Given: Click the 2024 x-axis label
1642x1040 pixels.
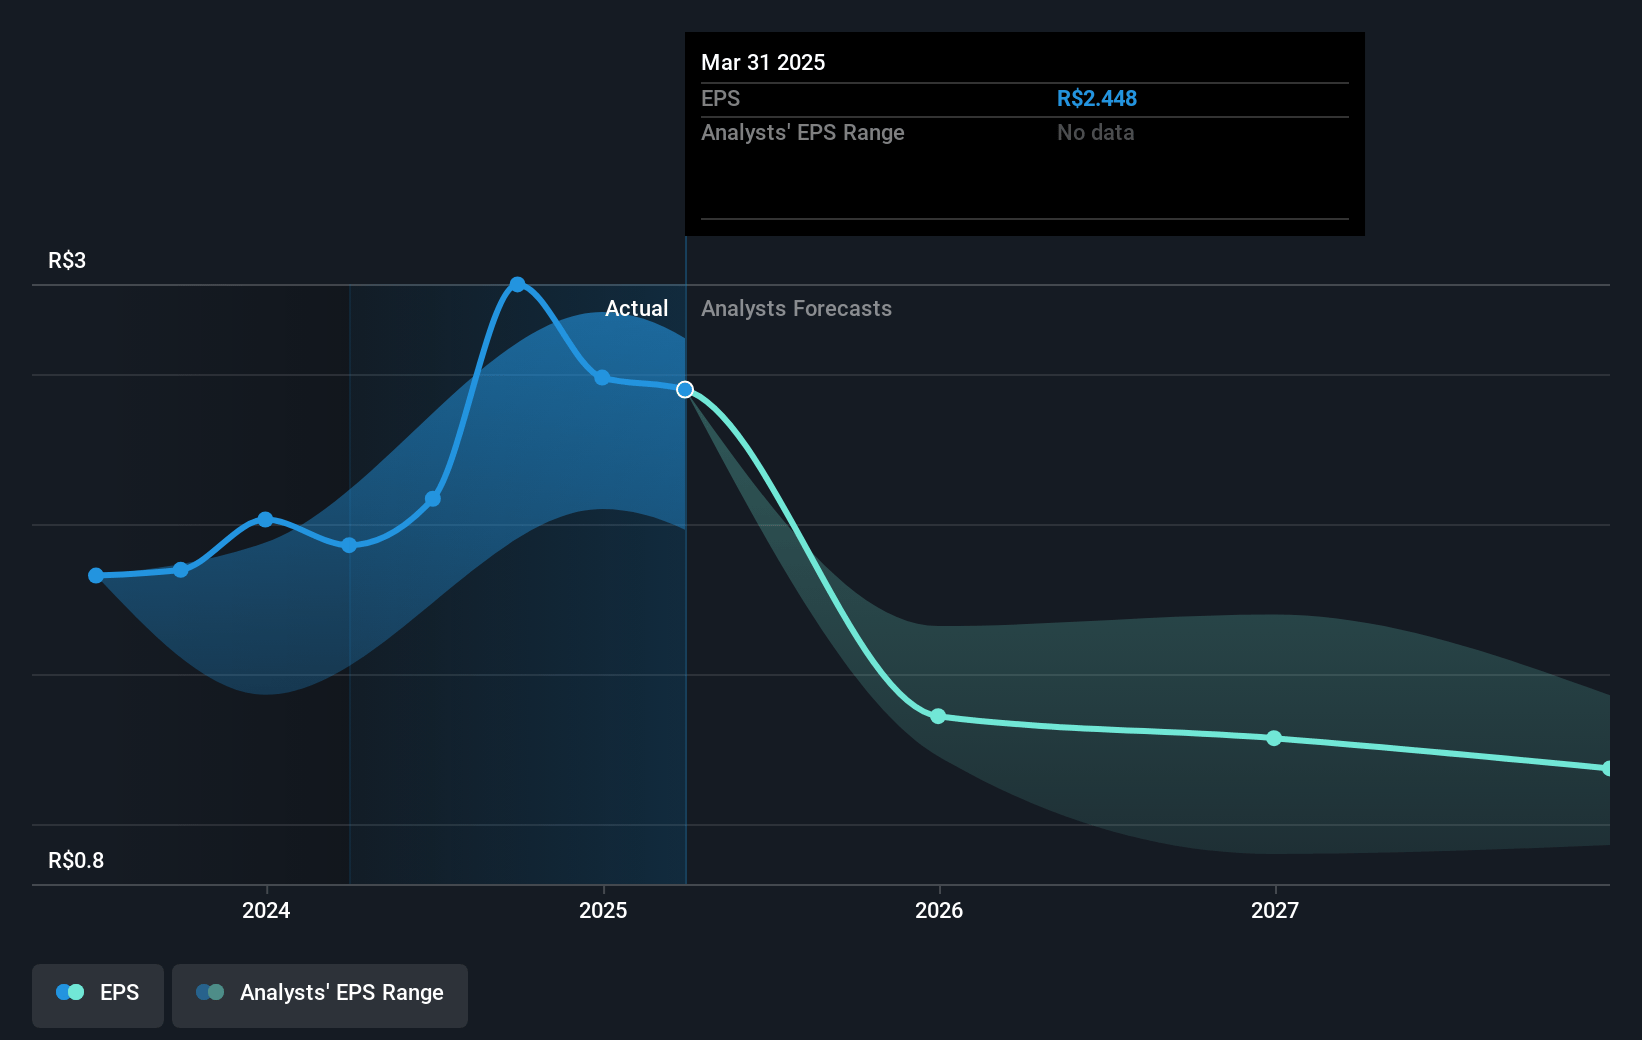Looking at the screenshot, I should tap(266, 910).
